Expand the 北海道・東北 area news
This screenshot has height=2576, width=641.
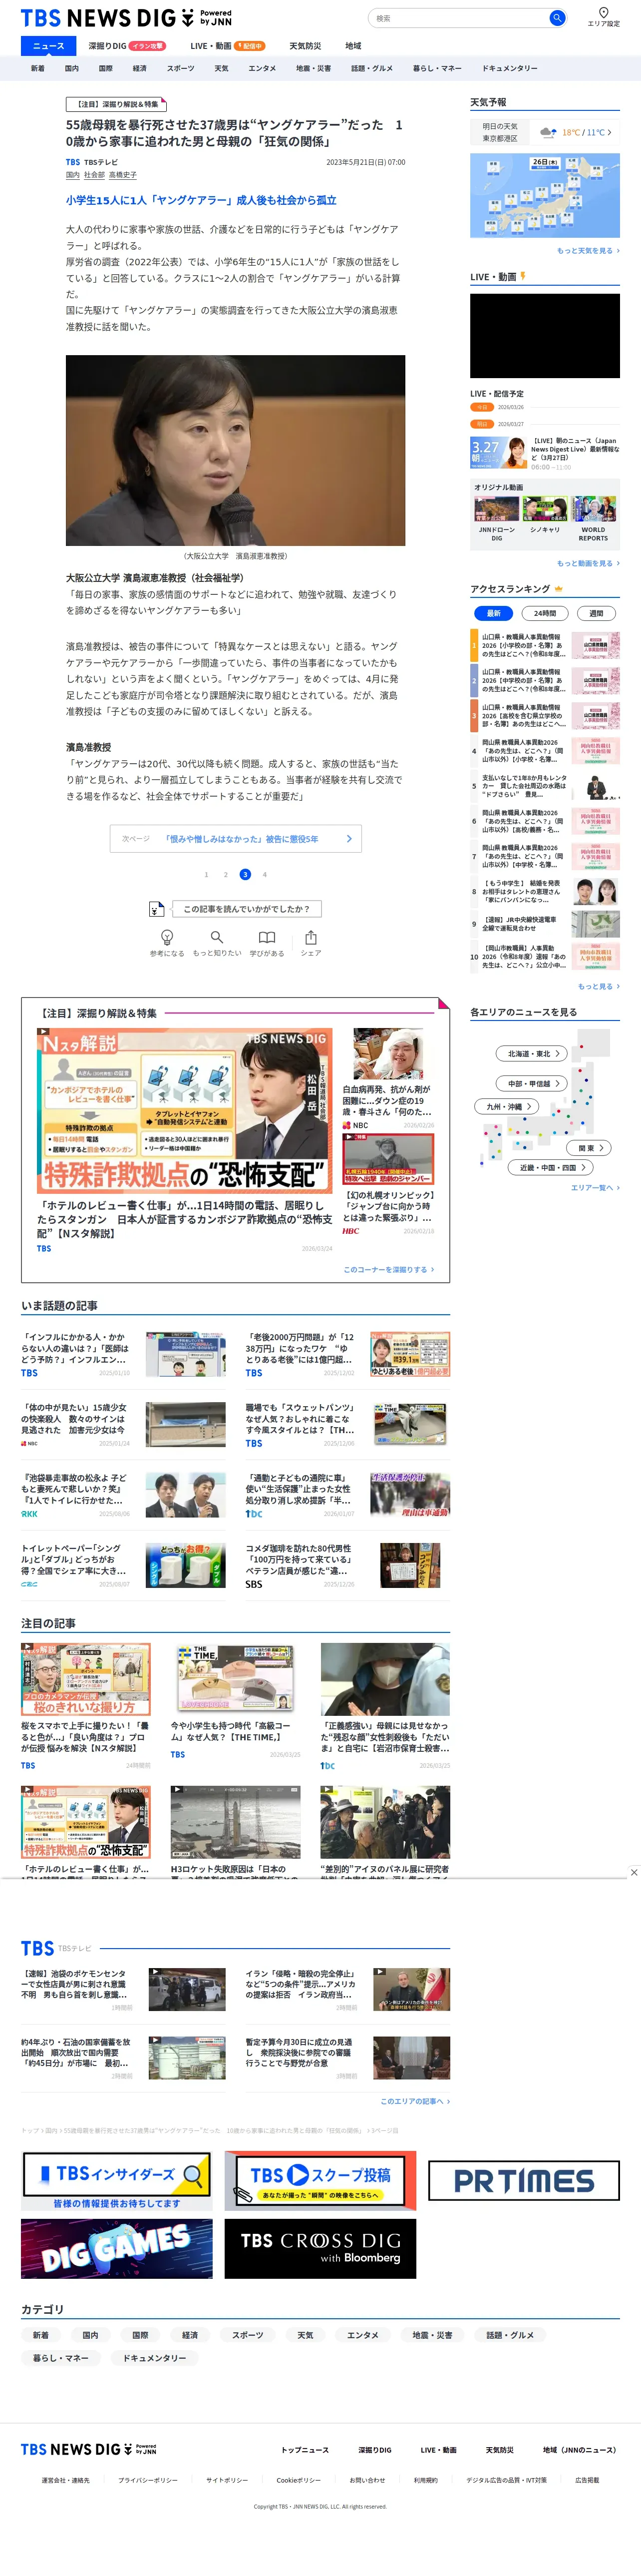532,1053
